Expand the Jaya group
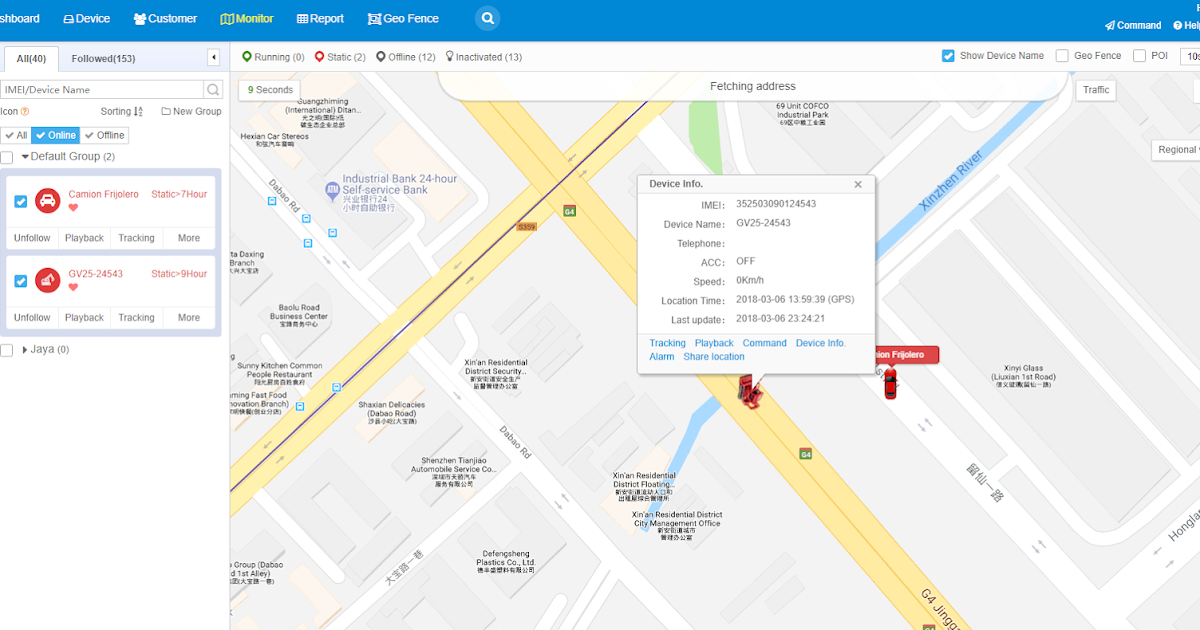The width and height of the screenshot is (1200, 630). point(26,350)
